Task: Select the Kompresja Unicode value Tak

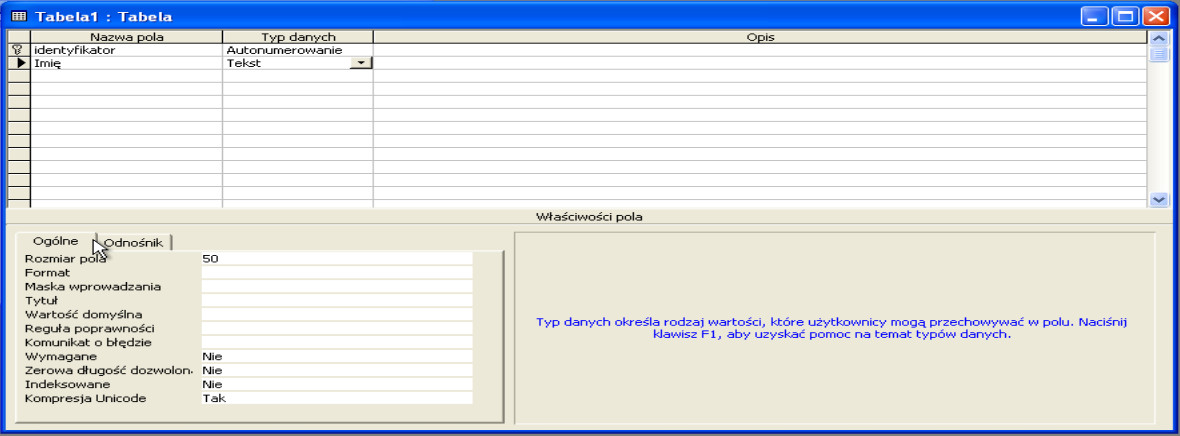Action: coord(335,398)
